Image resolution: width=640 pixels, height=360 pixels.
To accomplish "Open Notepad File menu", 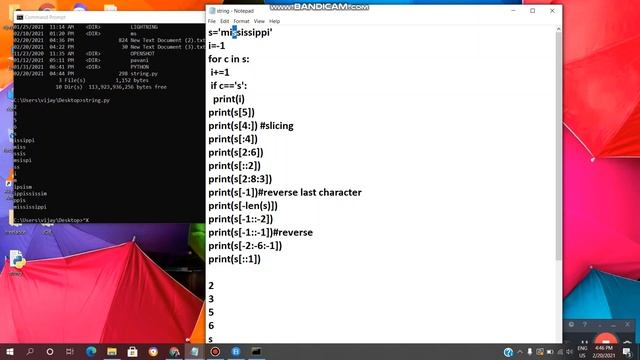I will (x=211, y=21).
